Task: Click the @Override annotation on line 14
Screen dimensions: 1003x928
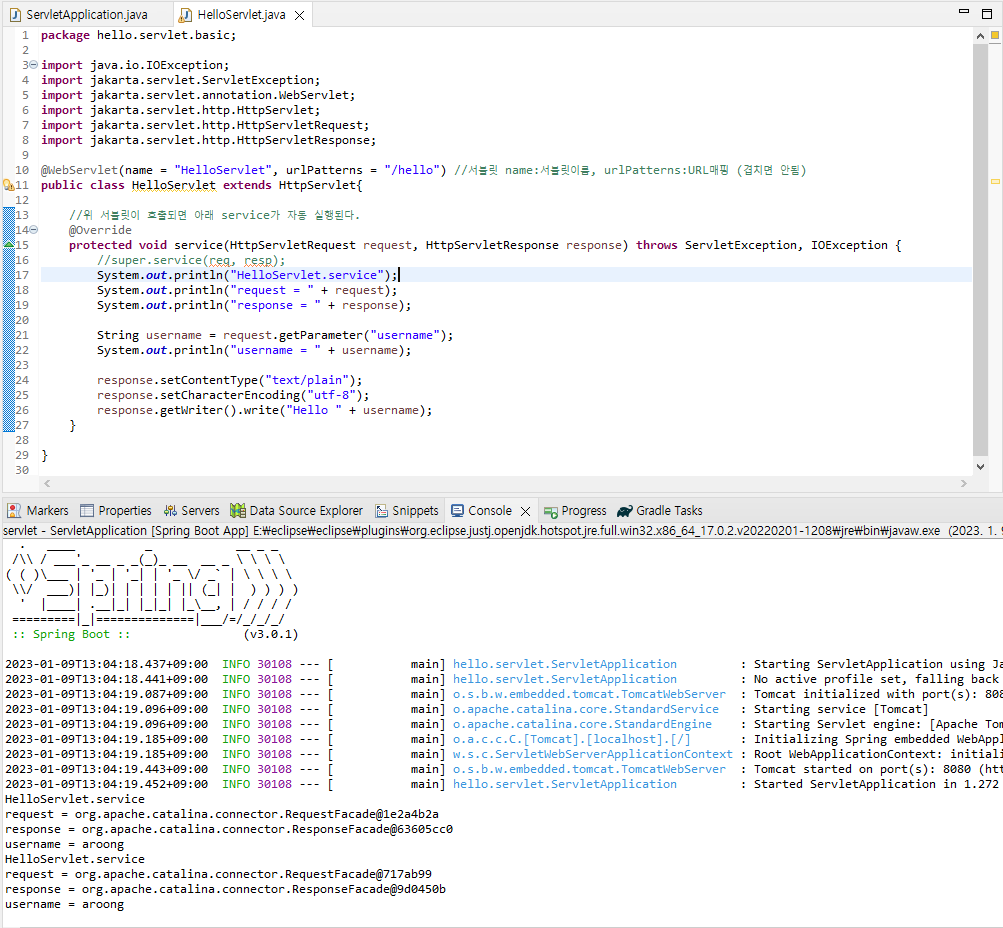Action: click(100, 230)
